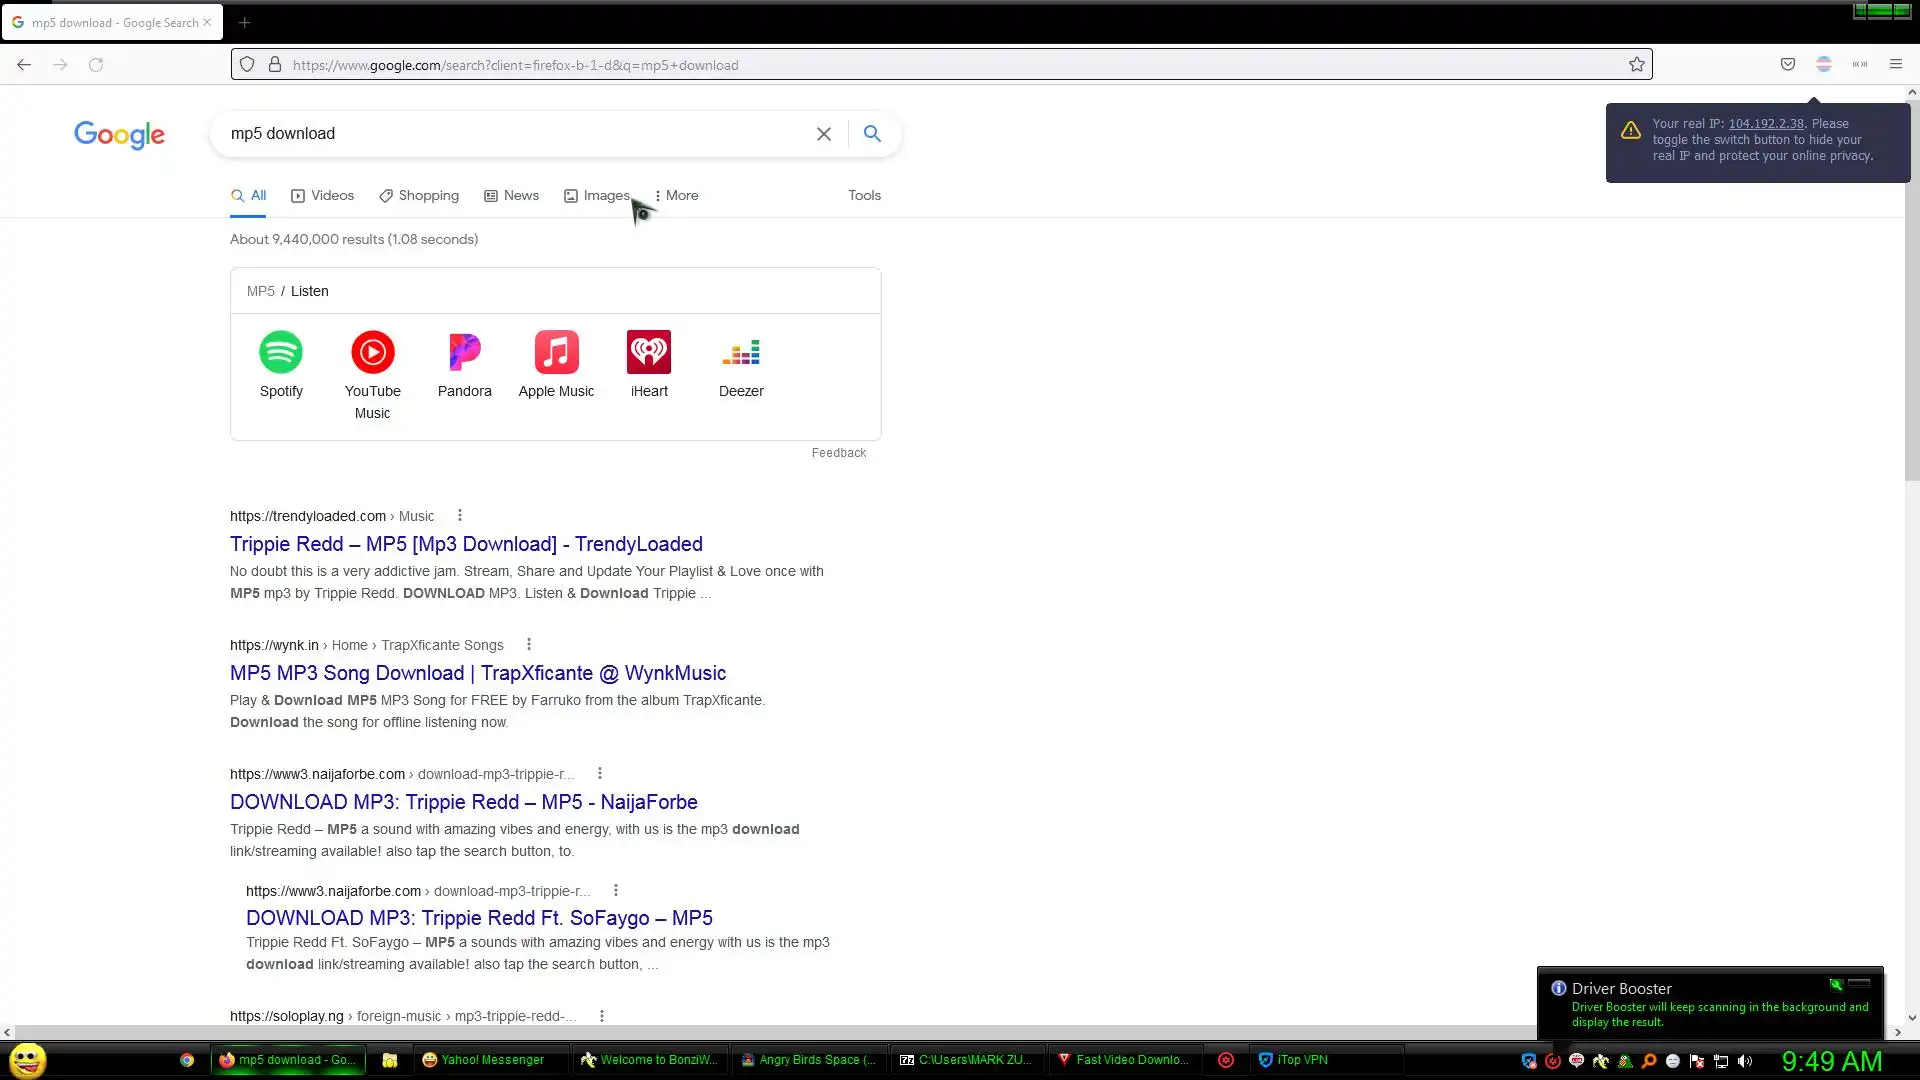Open the Deezer icon

741,352
